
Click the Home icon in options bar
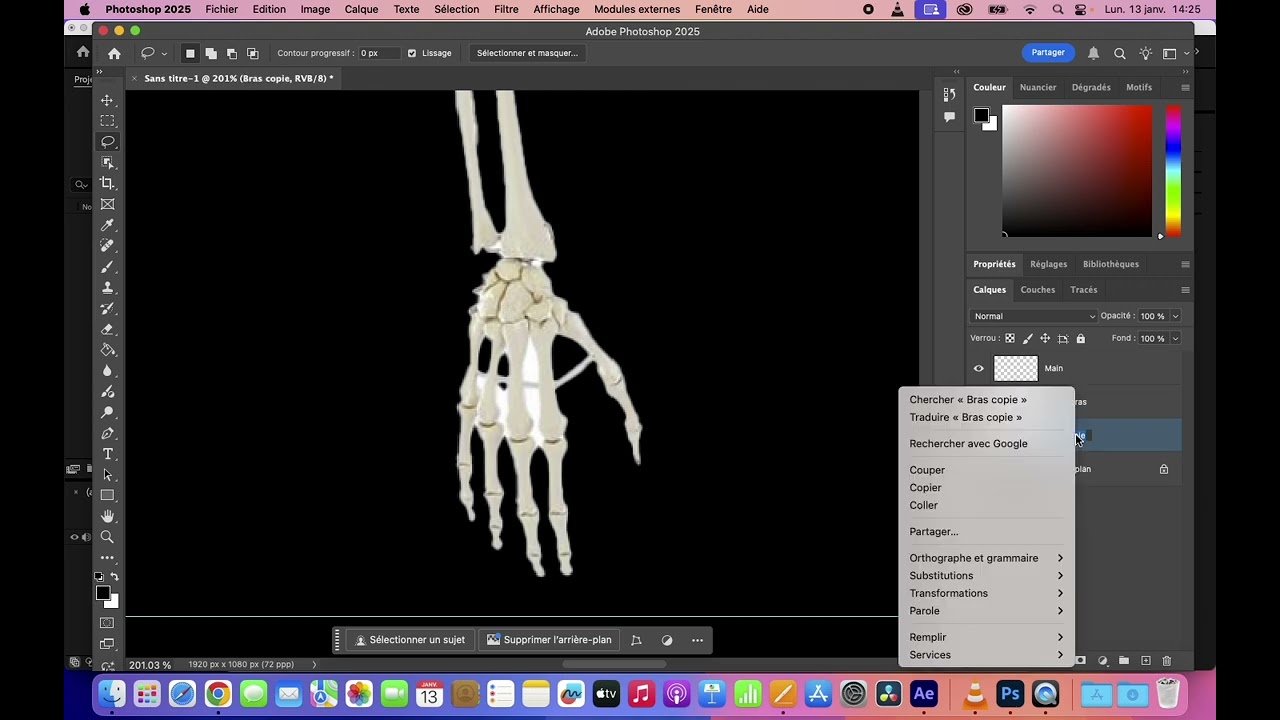pos(114,53)
